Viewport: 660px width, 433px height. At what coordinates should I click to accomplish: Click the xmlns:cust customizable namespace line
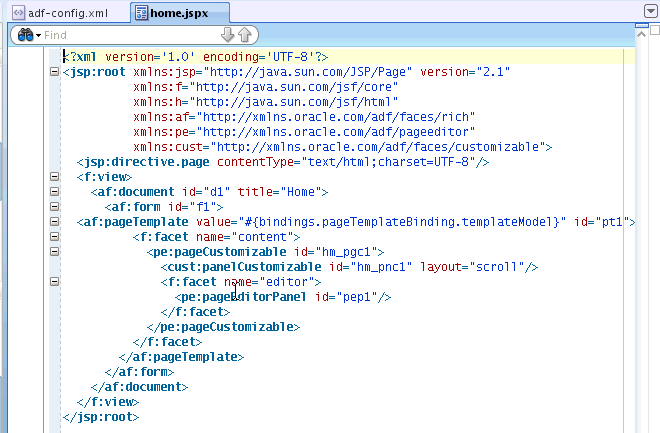[x=343, y=147]
